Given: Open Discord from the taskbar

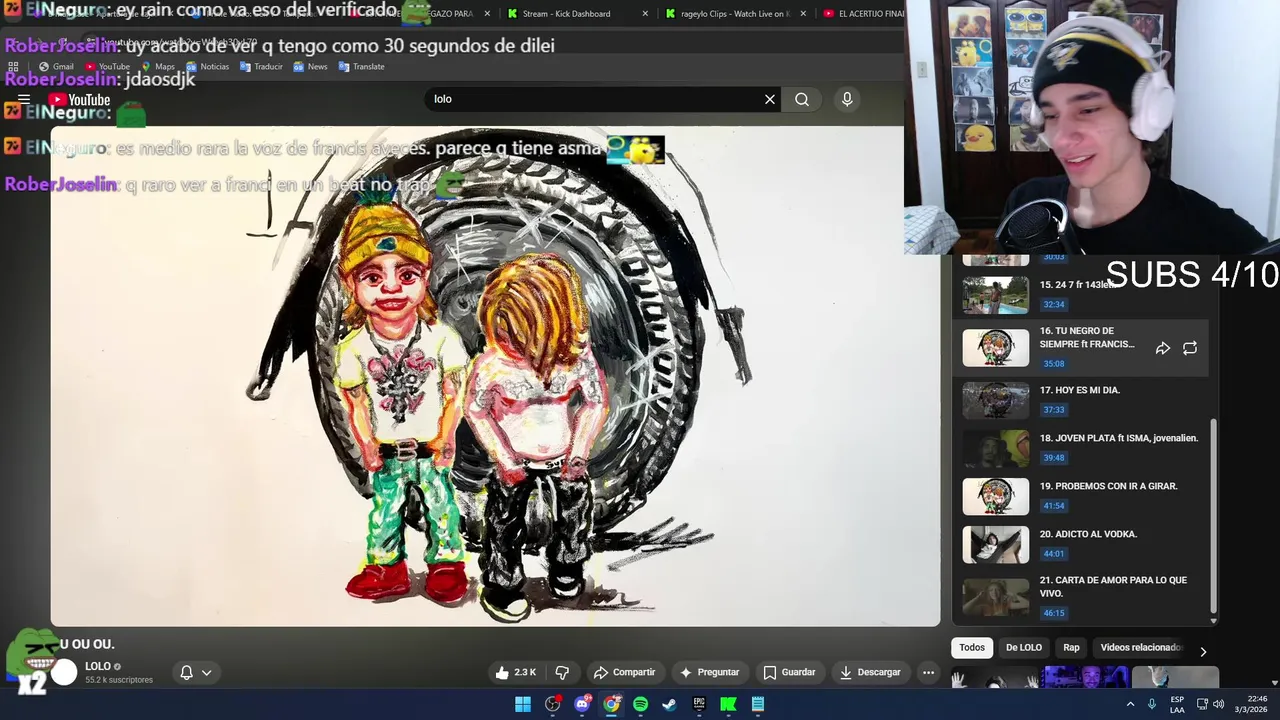Looking at the screenshot, I should point(582,704).
